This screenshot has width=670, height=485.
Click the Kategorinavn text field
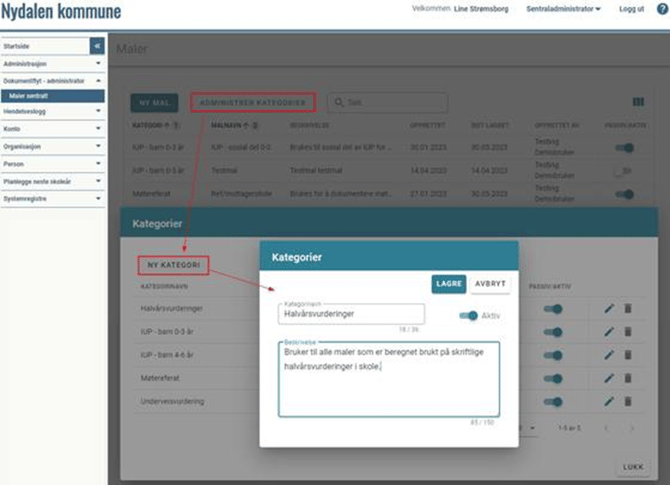click(x=350, y=314)
